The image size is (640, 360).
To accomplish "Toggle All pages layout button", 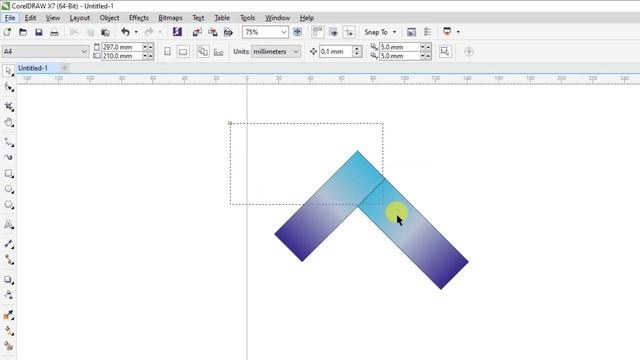I will click(203, 51).
